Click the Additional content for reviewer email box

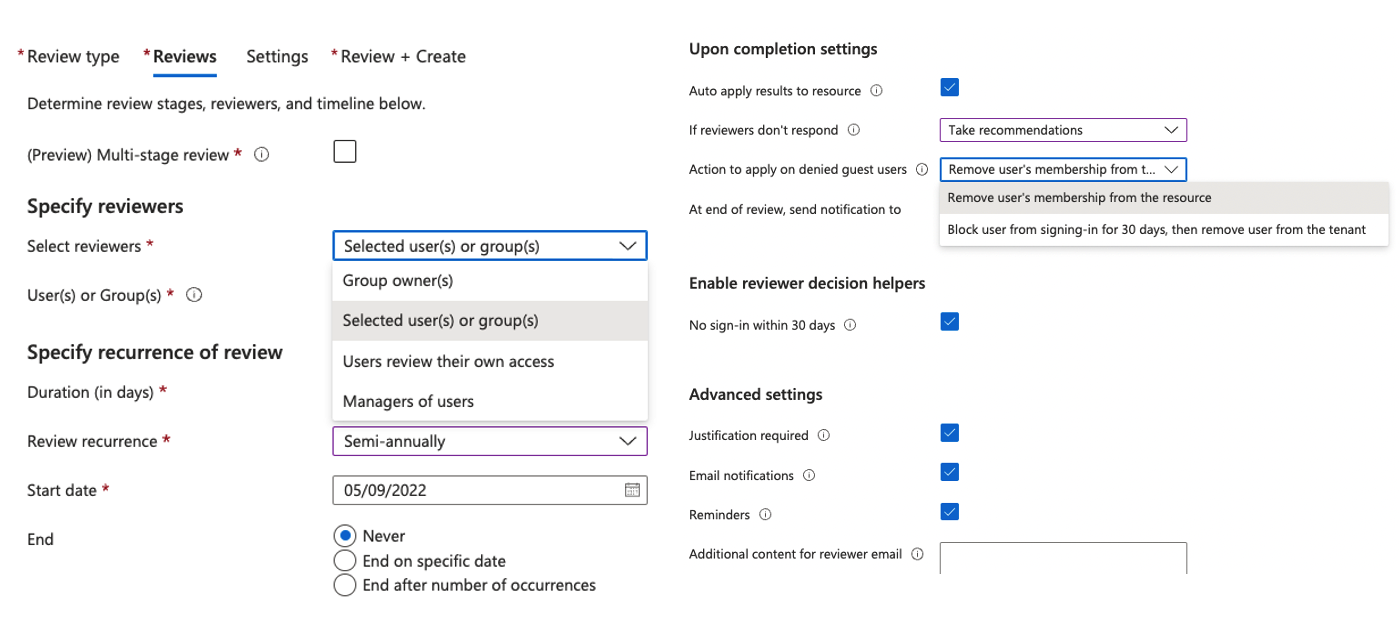(x=1063, y=558)
